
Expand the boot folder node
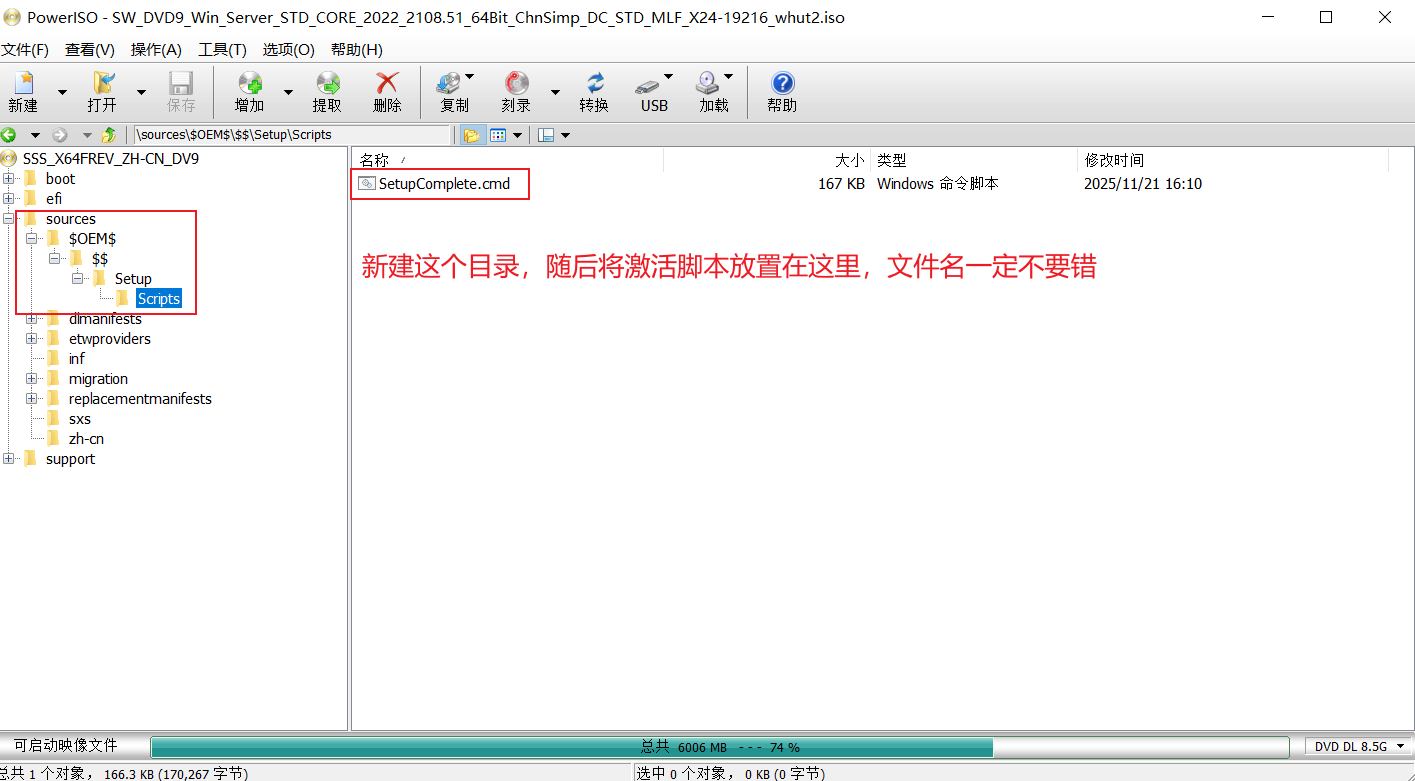(x=9, y=179)
